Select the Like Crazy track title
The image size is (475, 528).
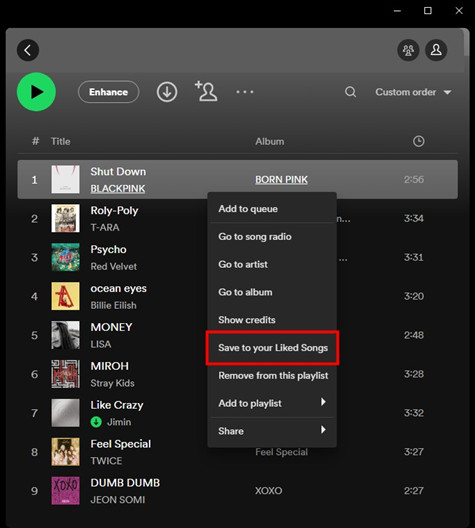[117, 405]
